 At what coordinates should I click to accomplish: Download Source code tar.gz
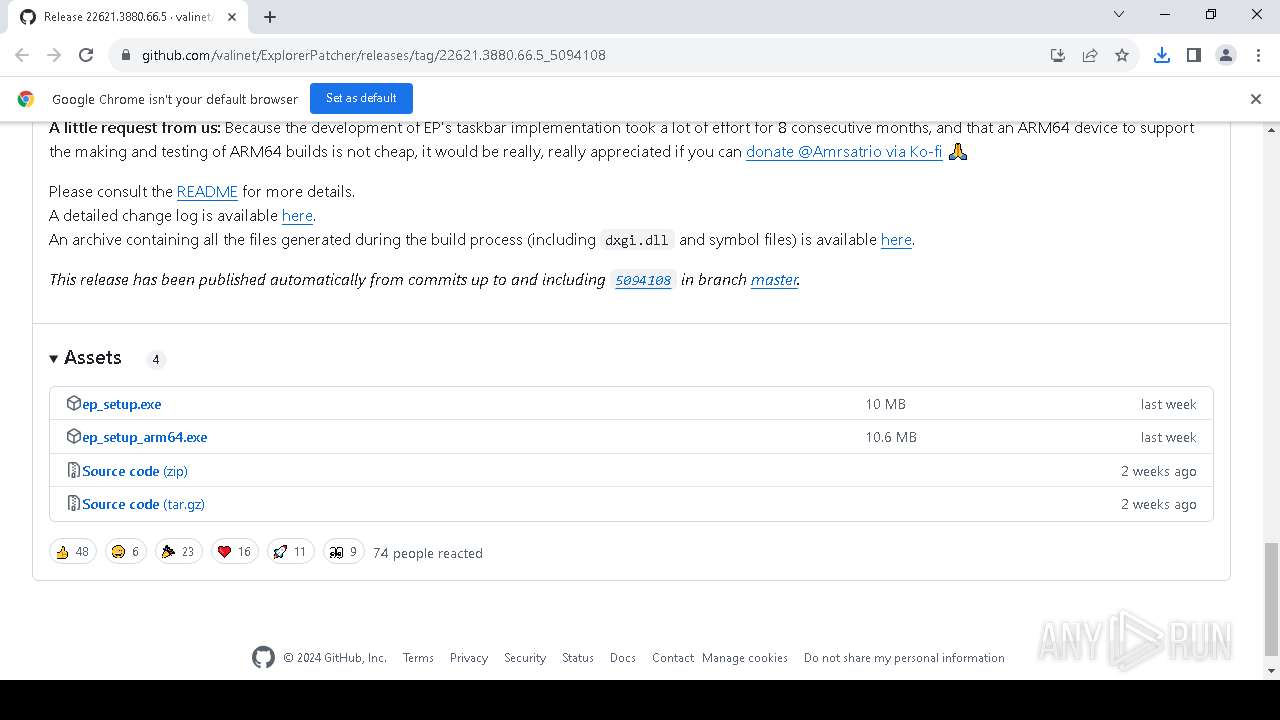143,504
